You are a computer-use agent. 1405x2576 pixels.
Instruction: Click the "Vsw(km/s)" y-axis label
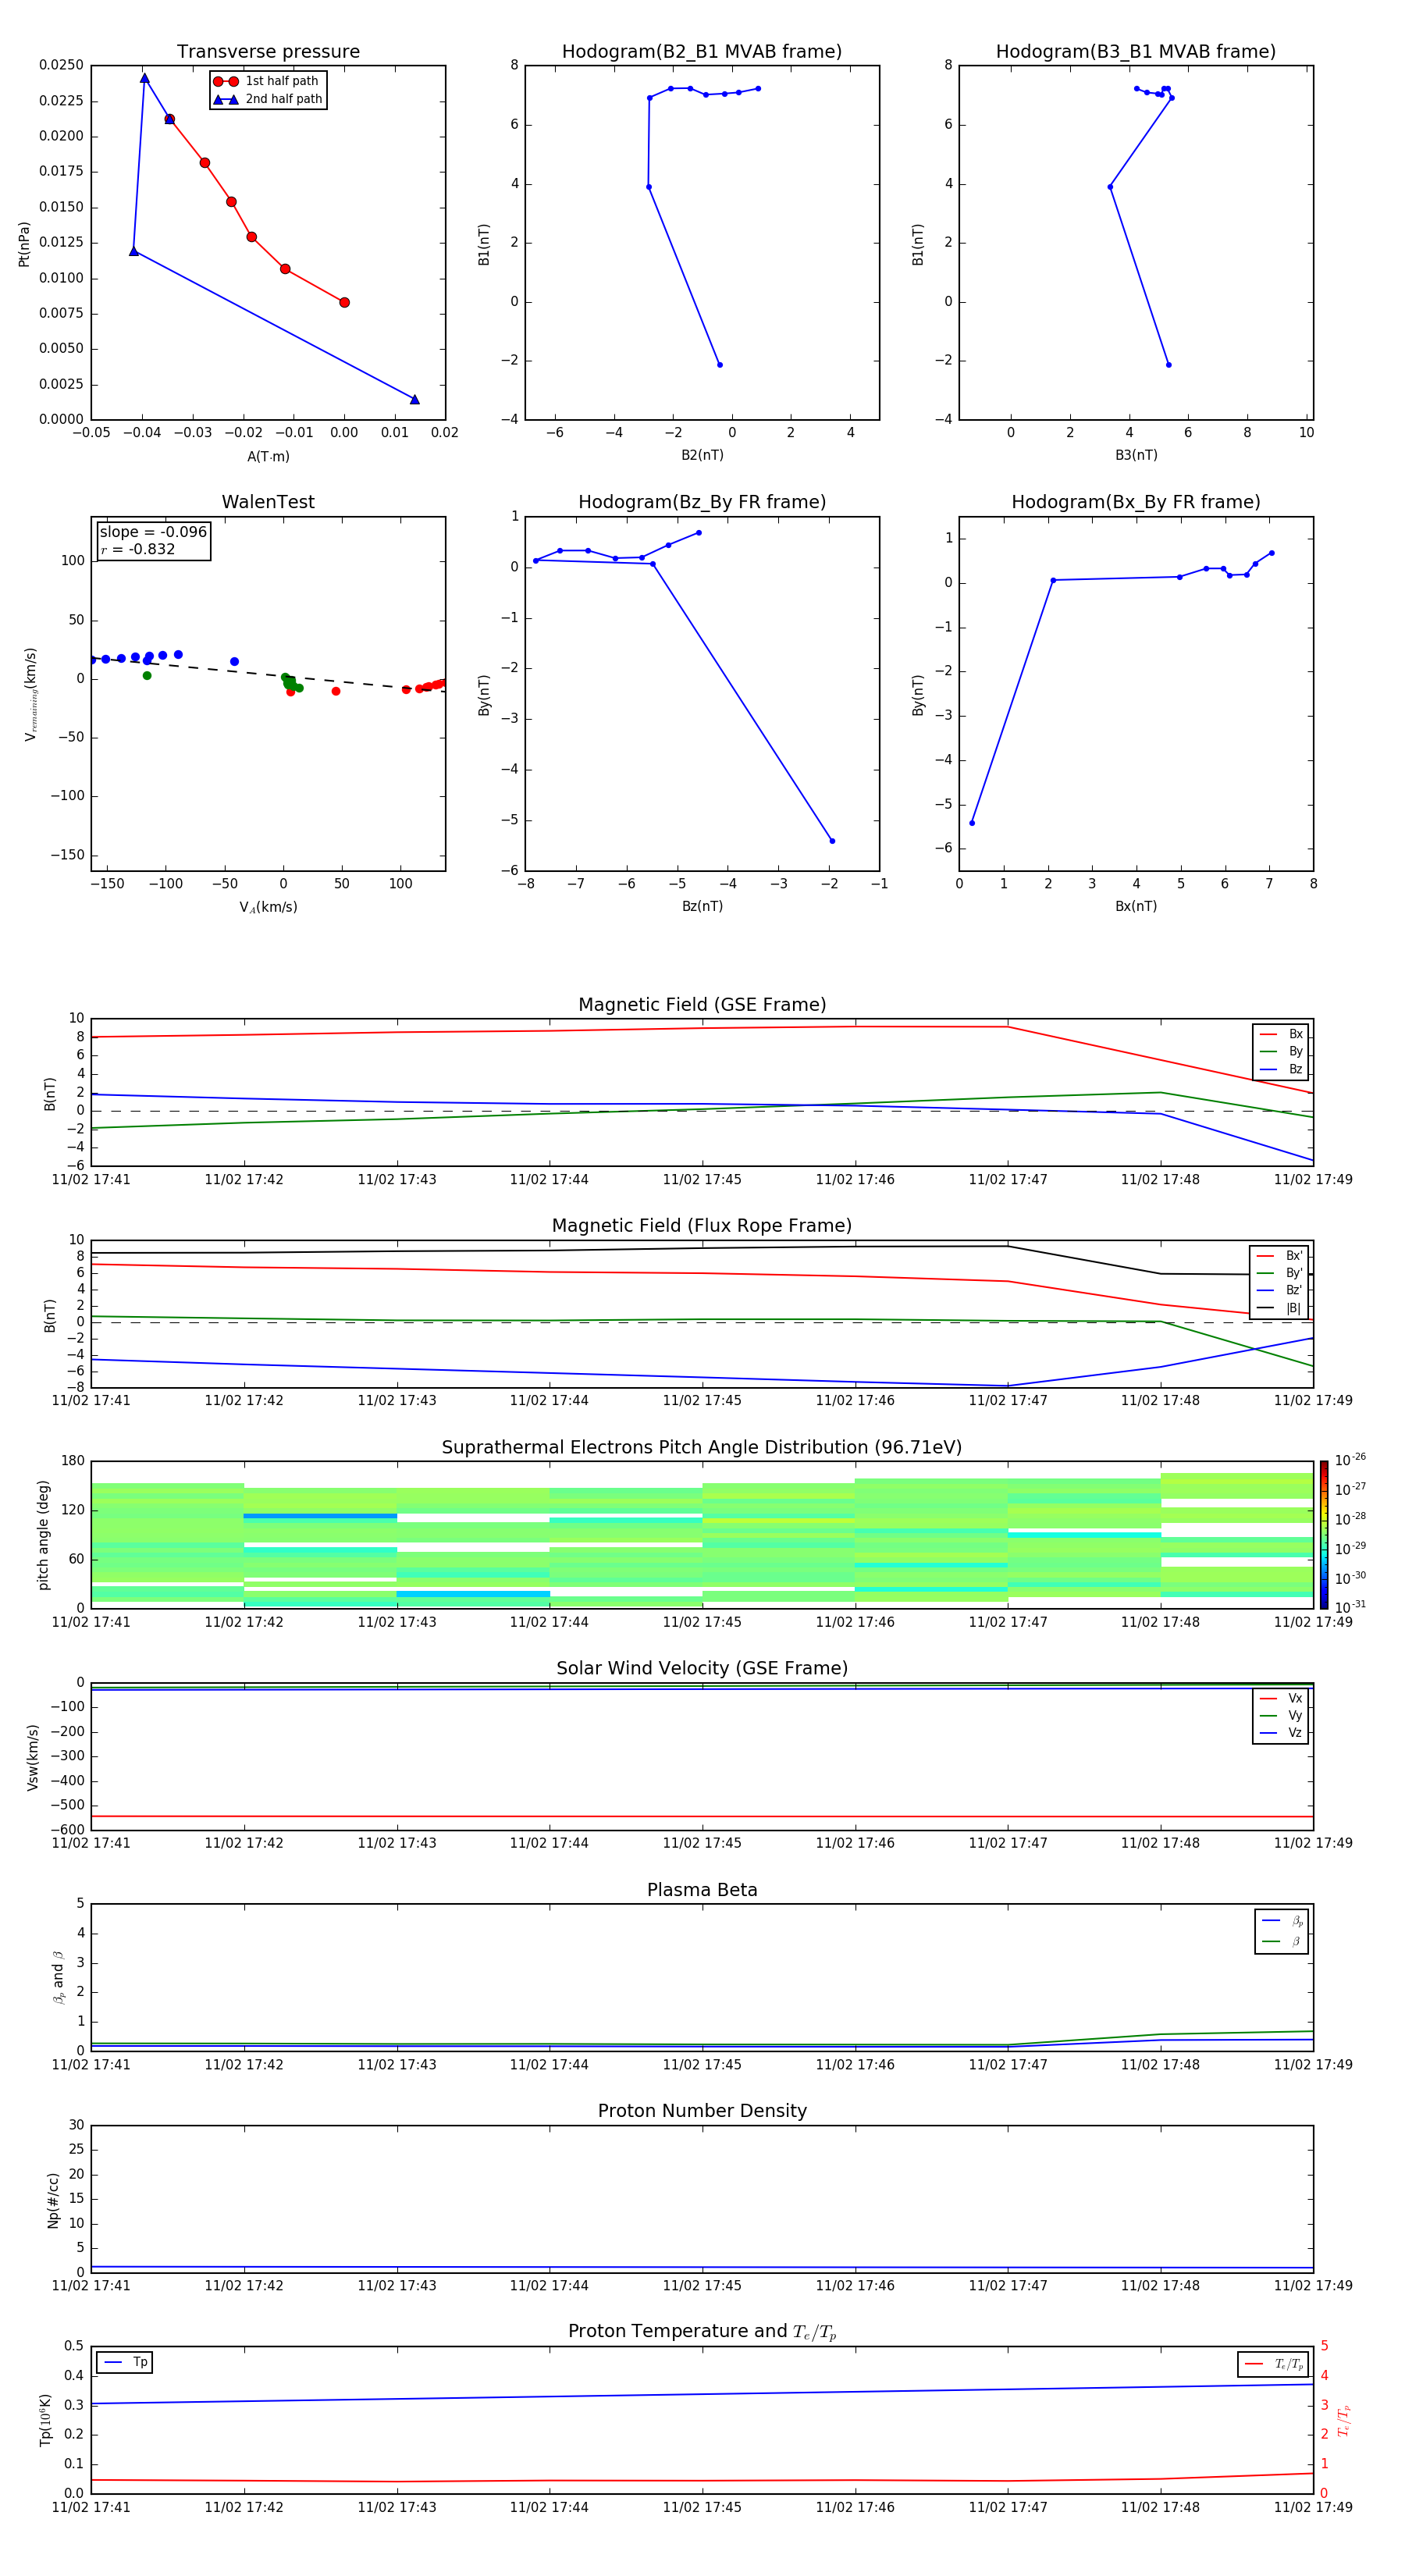[x=32, y=1757]
